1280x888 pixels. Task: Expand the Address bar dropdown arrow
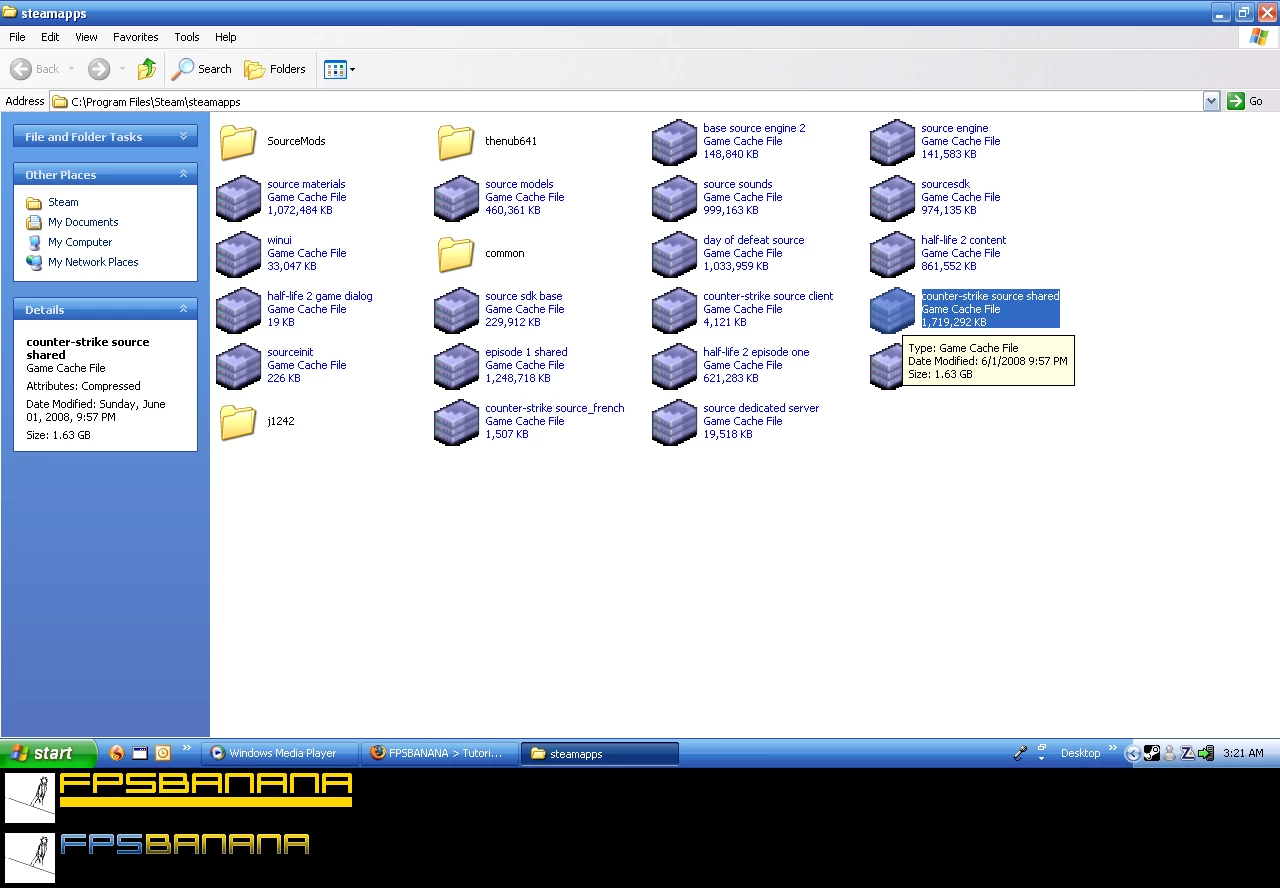click(1211, 101)
